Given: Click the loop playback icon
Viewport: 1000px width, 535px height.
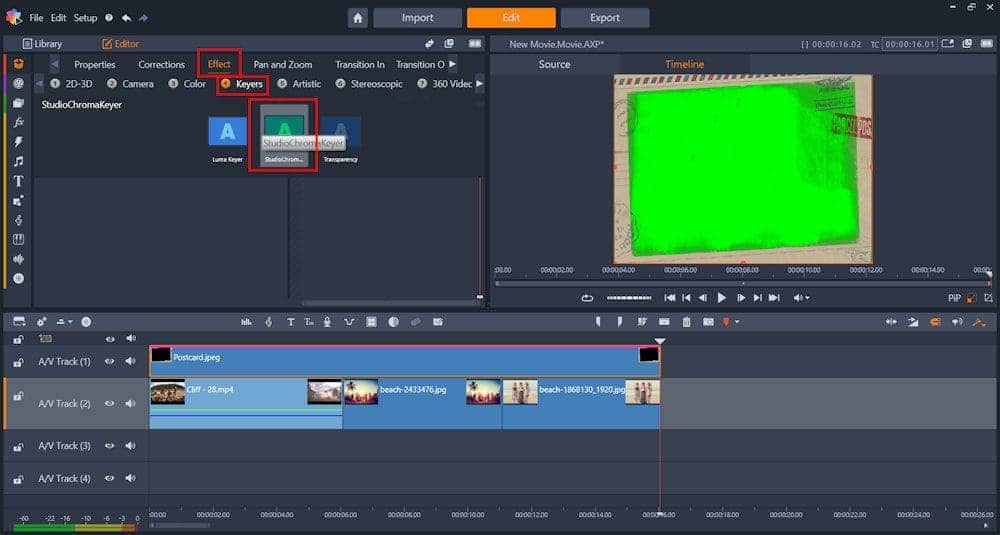Looking at the screenshot, I should tap(587, 298).
